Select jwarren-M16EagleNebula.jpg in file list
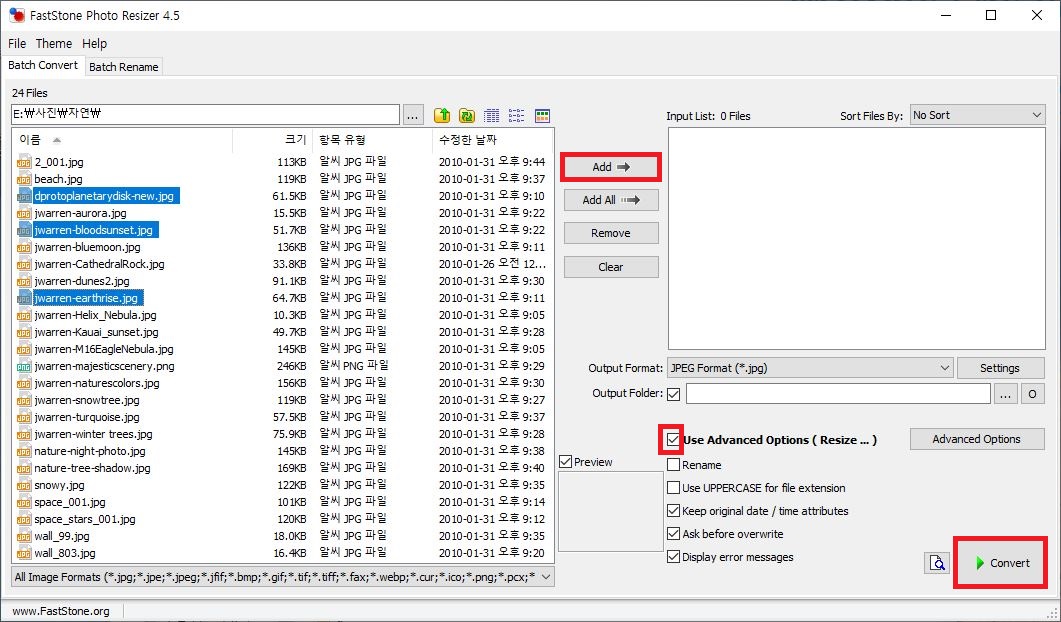The height and width of the screenshot is (622, 1061). [104, 349]
